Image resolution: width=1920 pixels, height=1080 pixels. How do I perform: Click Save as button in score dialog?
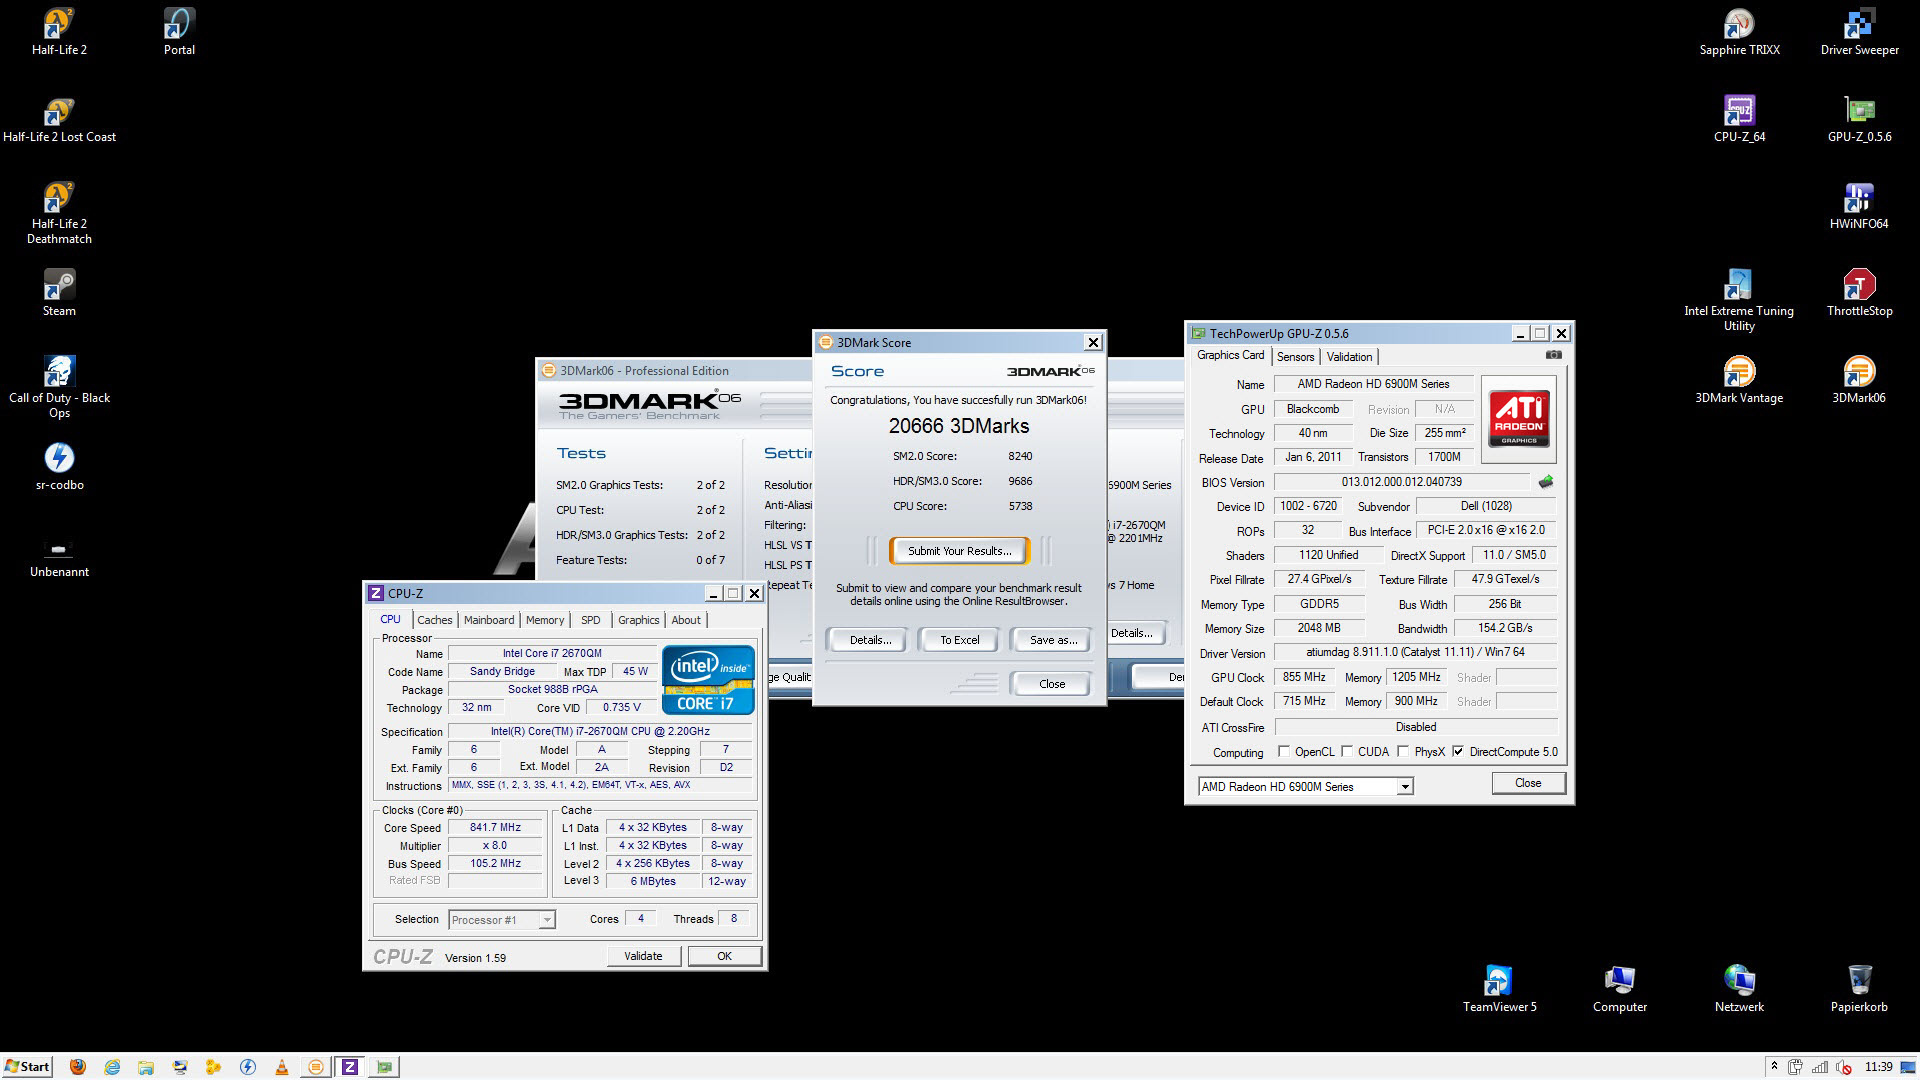(1053, 640)
